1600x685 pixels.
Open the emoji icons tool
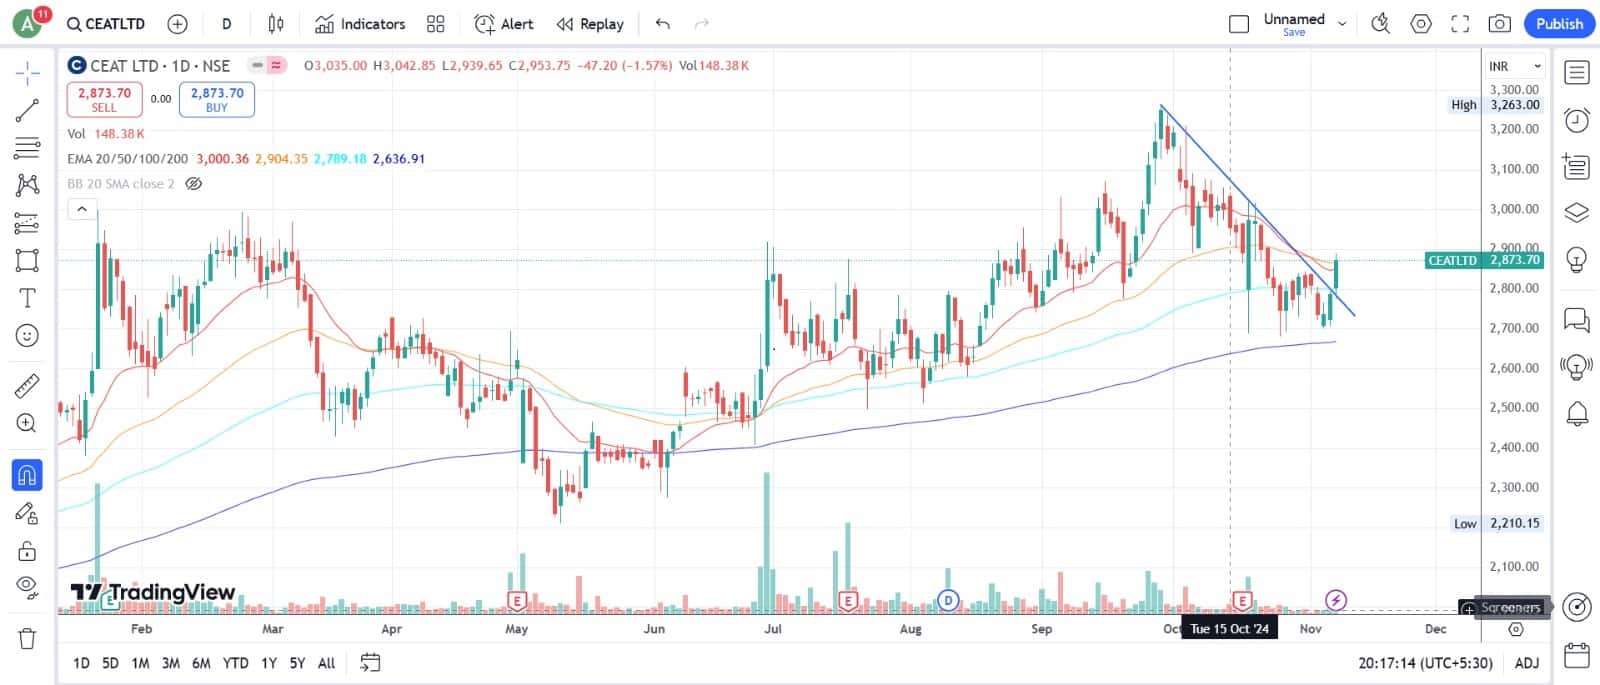pos(27,336)
